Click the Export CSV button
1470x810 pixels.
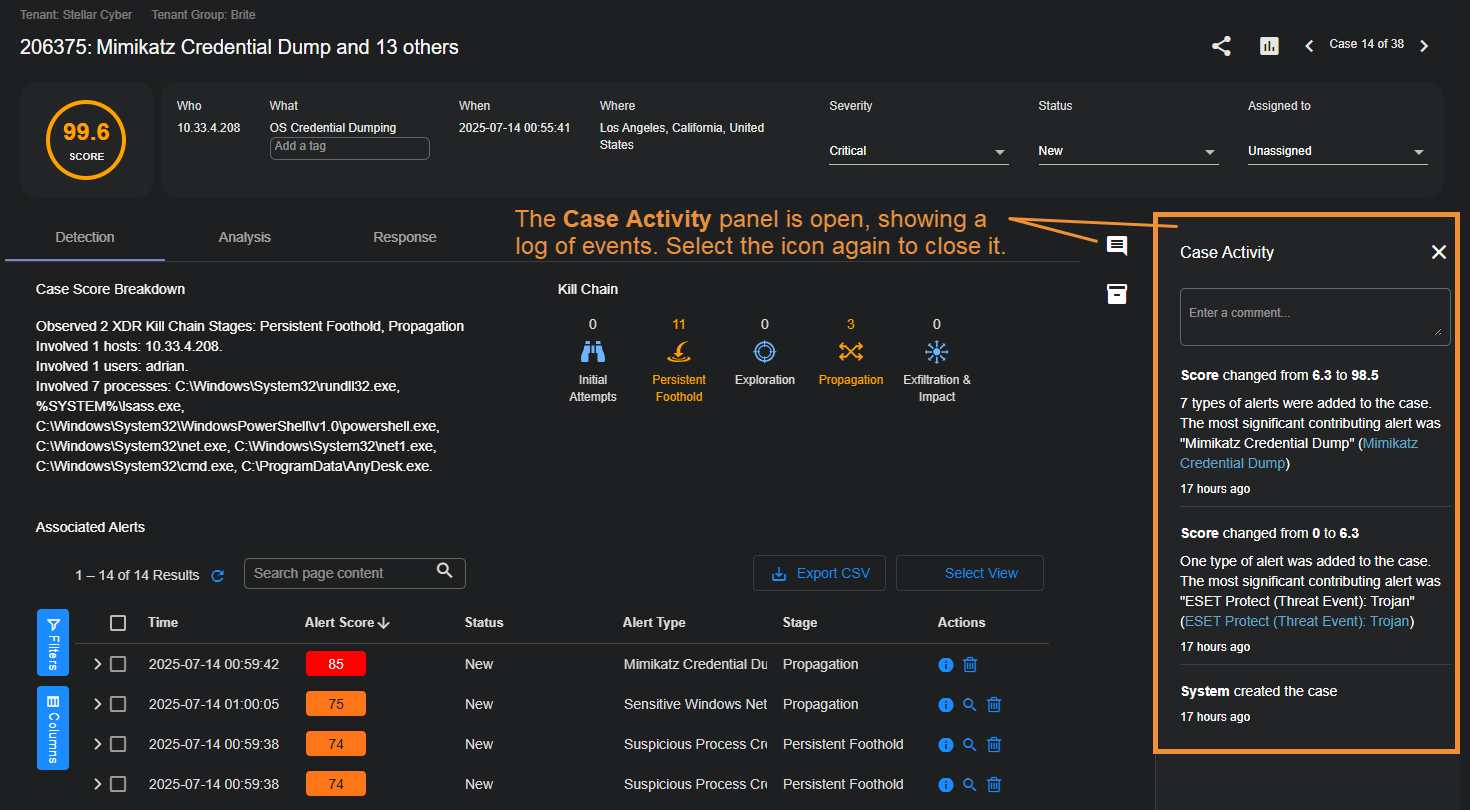coord(820,573)
